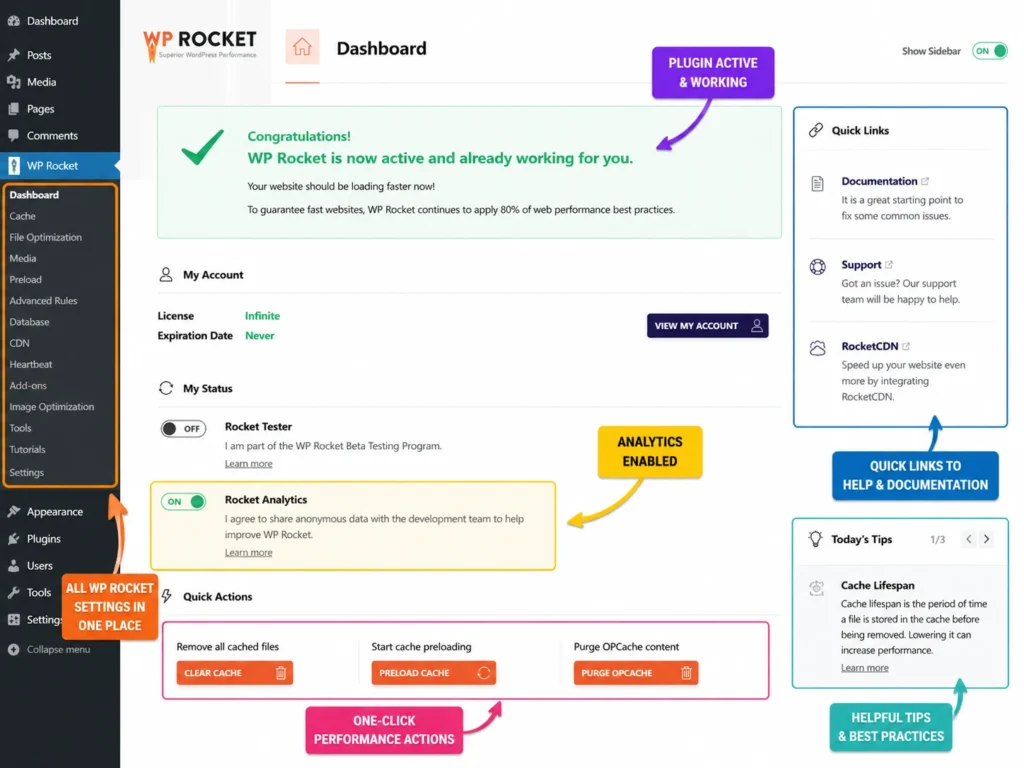Open external link icon next to RocketCDN
This screenshot has height=768, width=1024.
tap(906, 346)
